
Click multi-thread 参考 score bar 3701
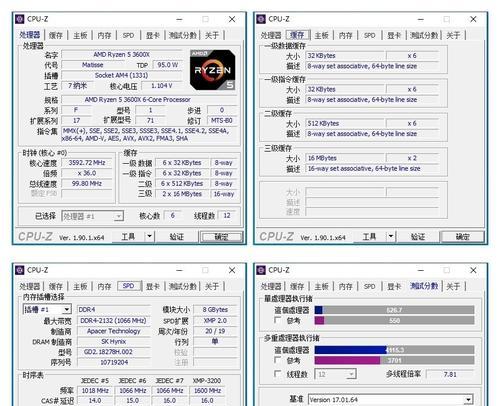pos(394,360)
